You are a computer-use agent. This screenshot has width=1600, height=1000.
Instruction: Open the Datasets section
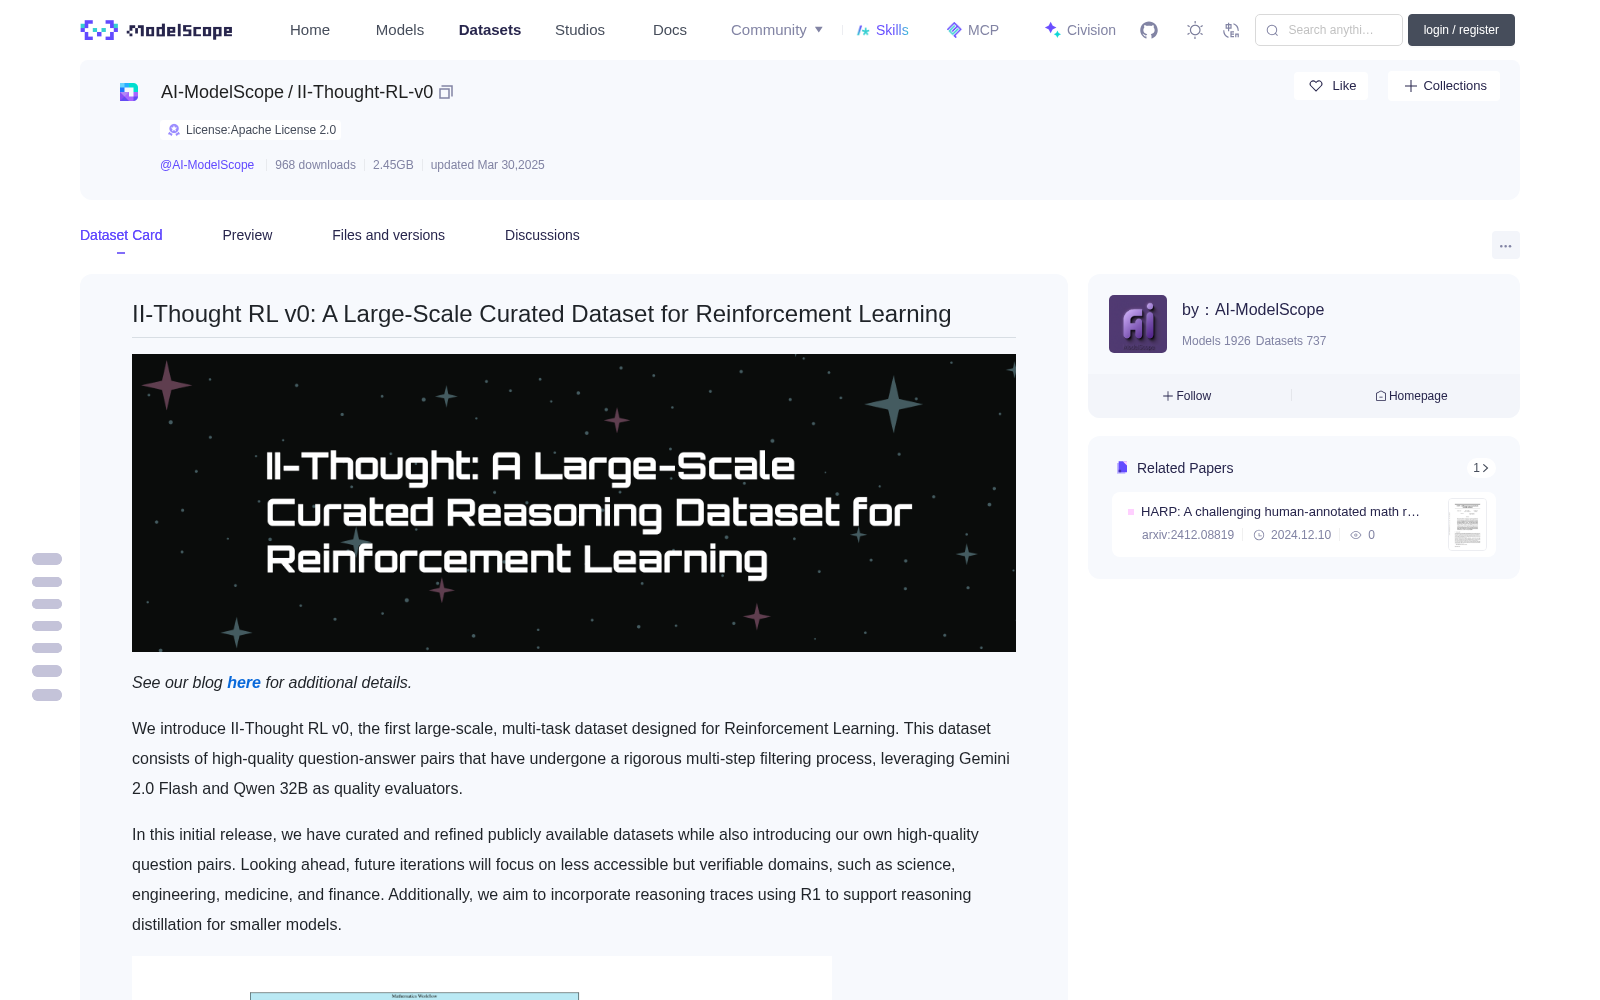[x=490, y=30]
